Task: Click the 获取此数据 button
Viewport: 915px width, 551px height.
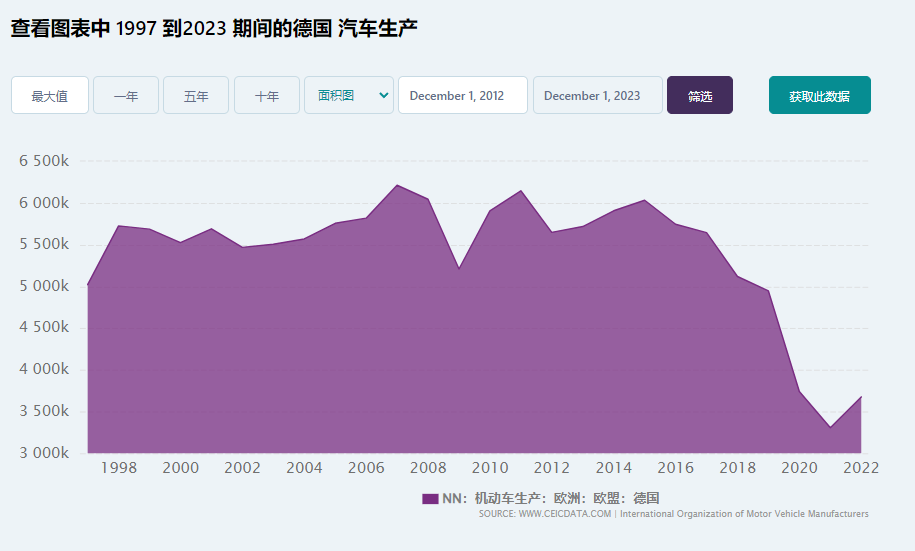Action: 819,95
